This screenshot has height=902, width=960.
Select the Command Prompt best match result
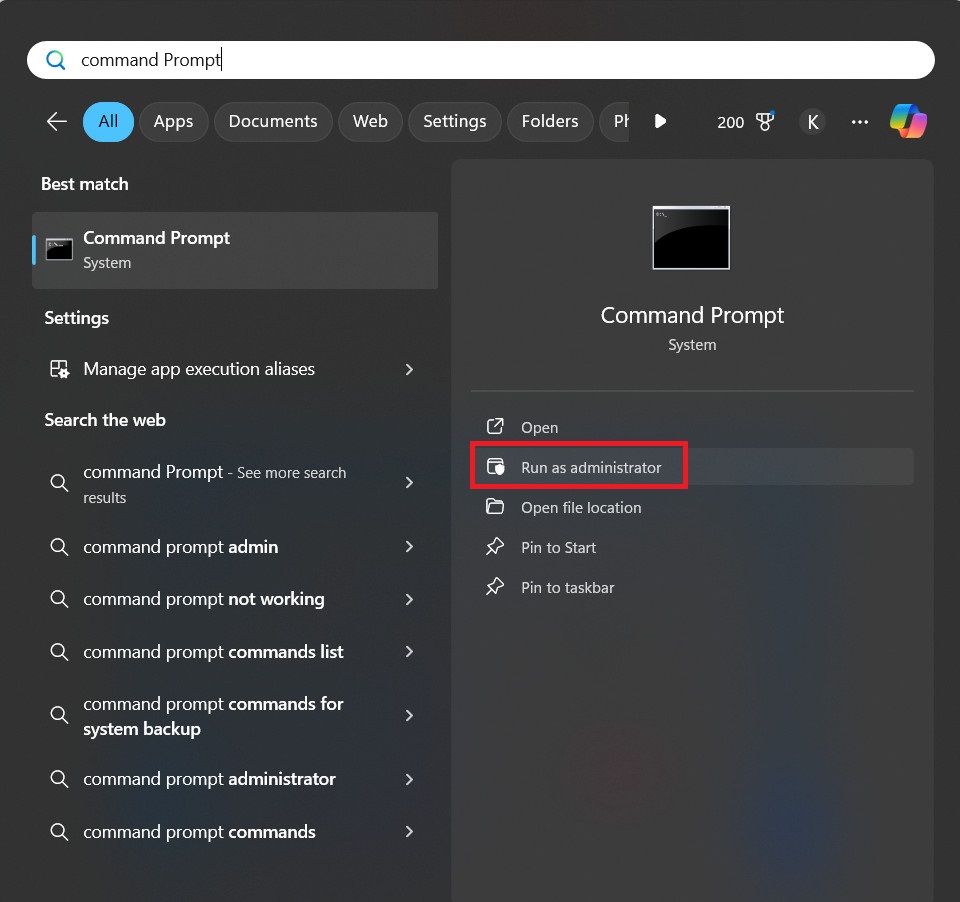click(235, 250)
